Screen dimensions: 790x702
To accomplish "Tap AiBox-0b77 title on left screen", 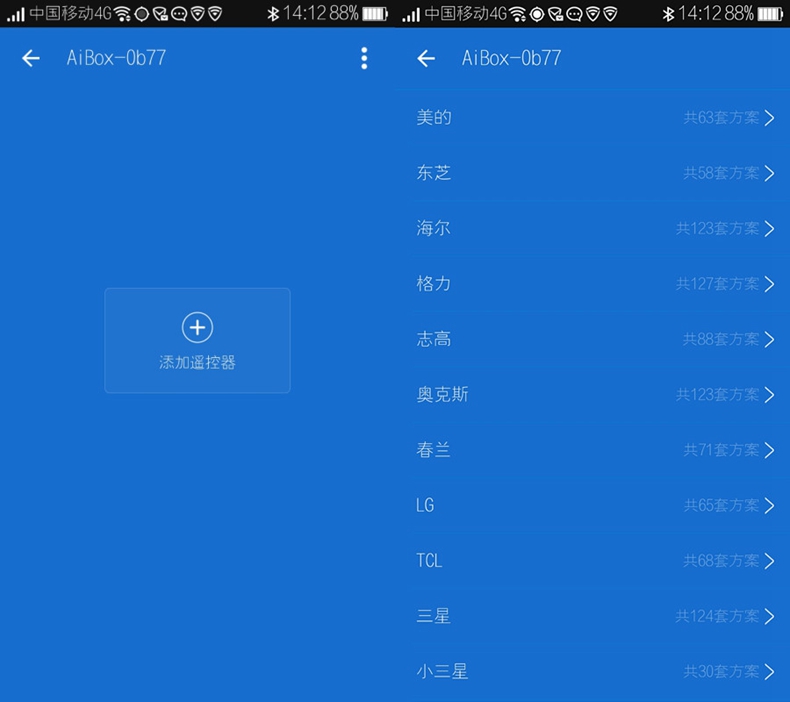I will click(x=116, y=58).
